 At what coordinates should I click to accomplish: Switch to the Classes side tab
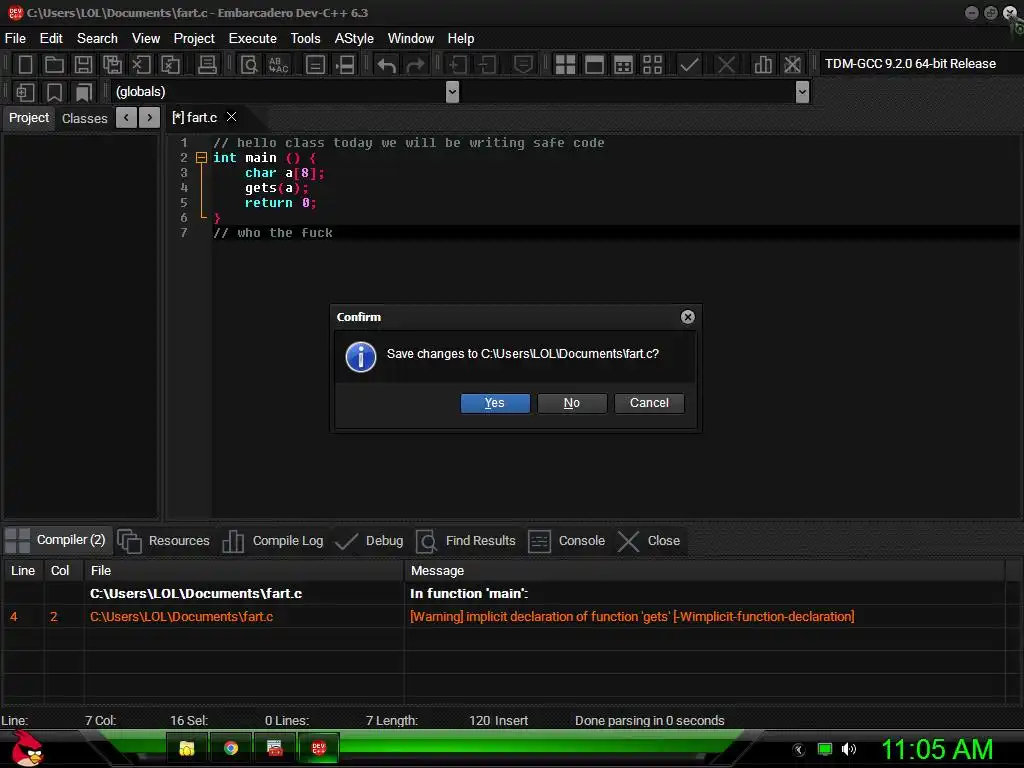(x=84, y=118)
